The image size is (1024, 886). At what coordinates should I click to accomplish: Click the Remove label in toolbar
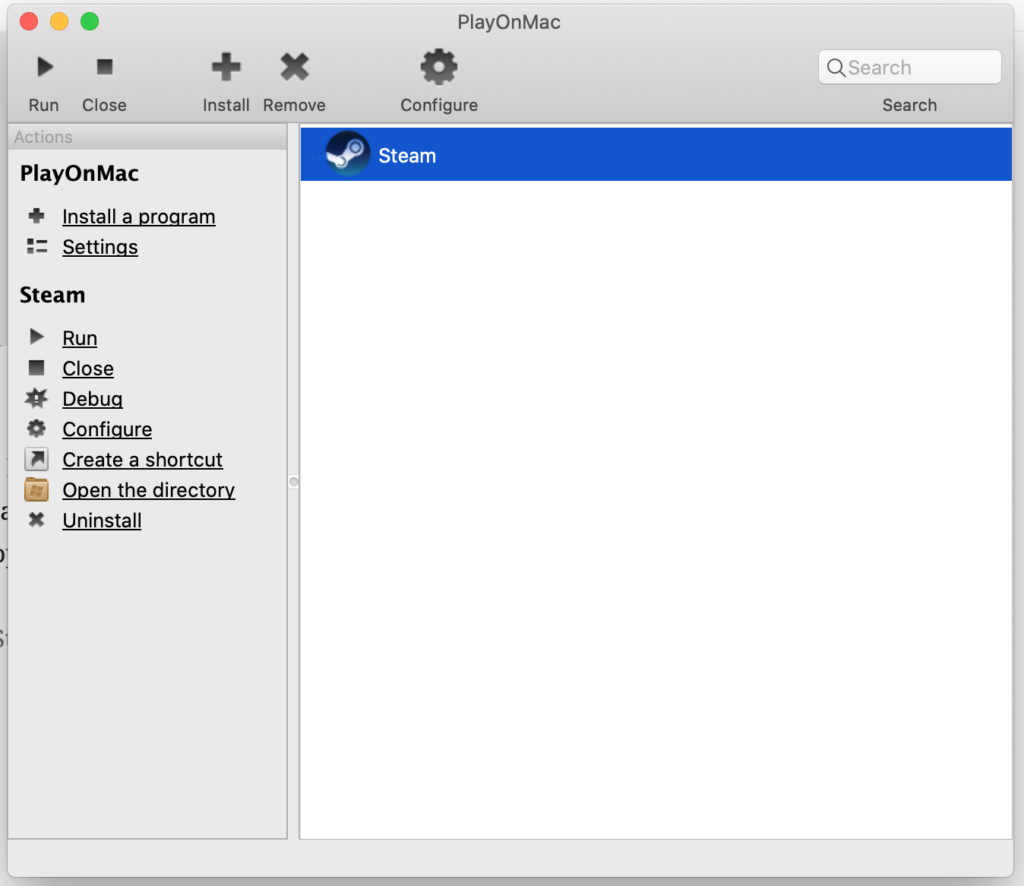(x=295, y=105)
